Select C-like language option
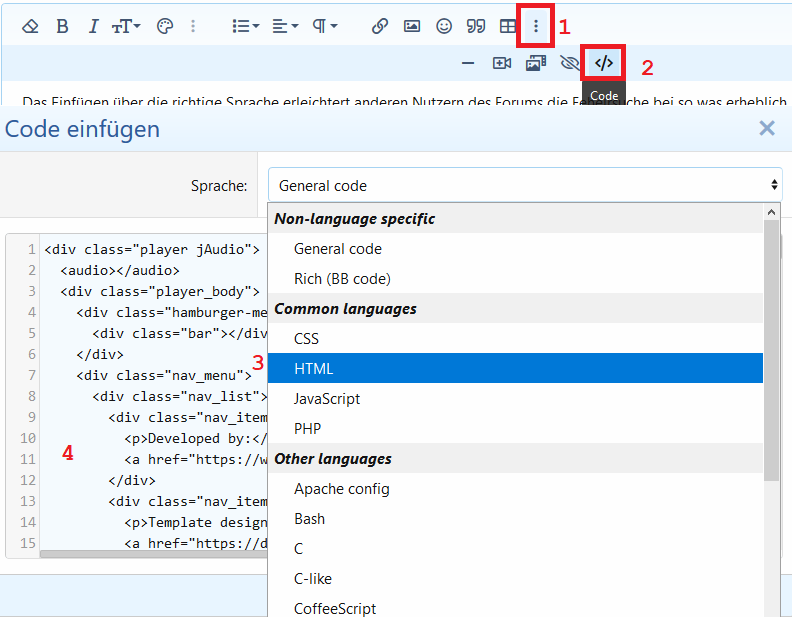 [x=515, y=579]
